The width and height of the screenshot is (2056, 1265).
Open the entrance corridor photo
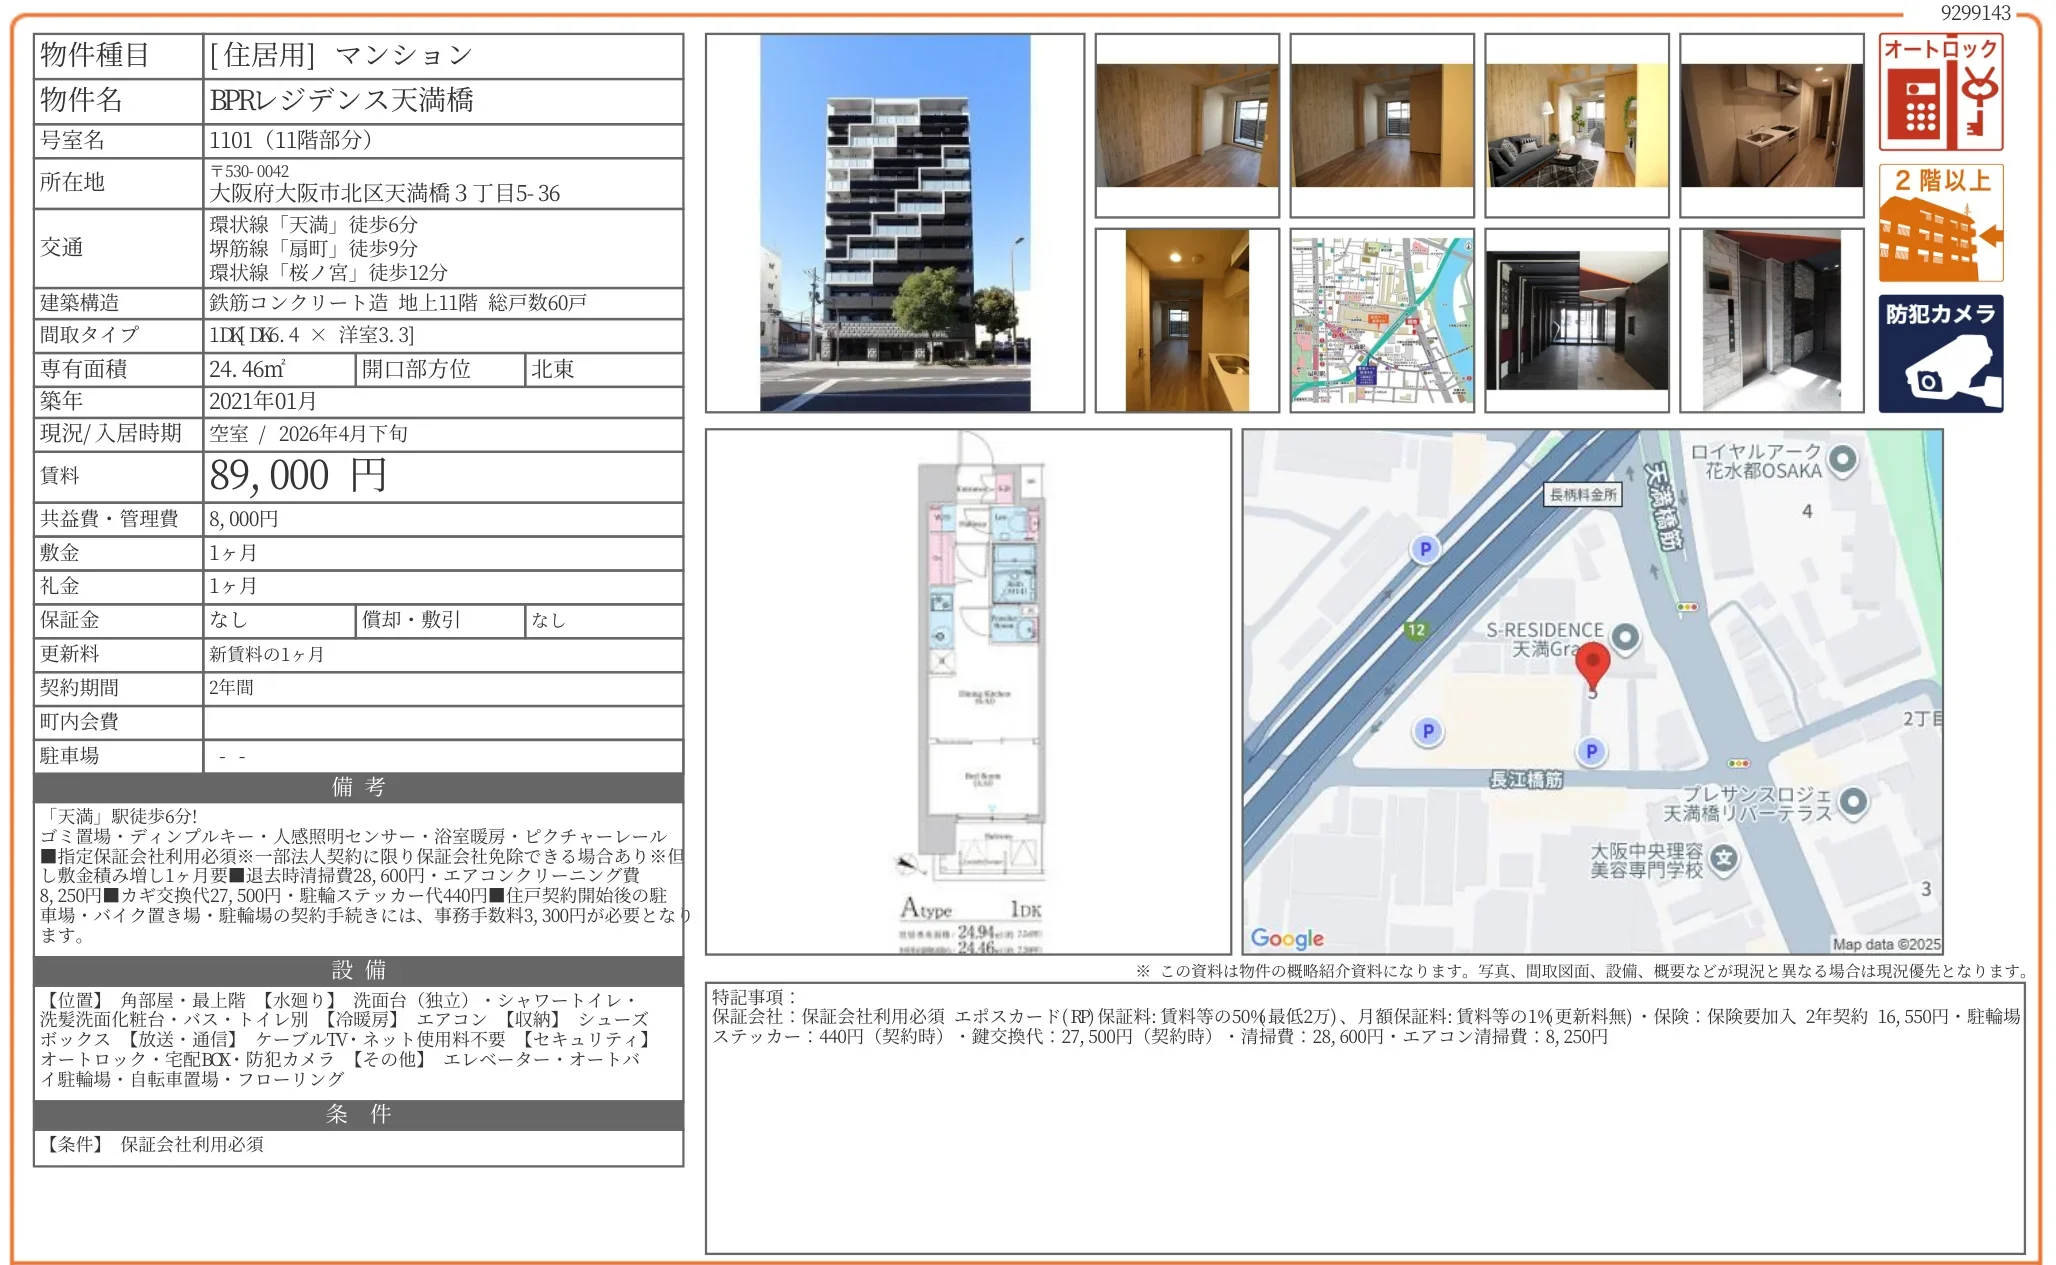point(1576,320)
